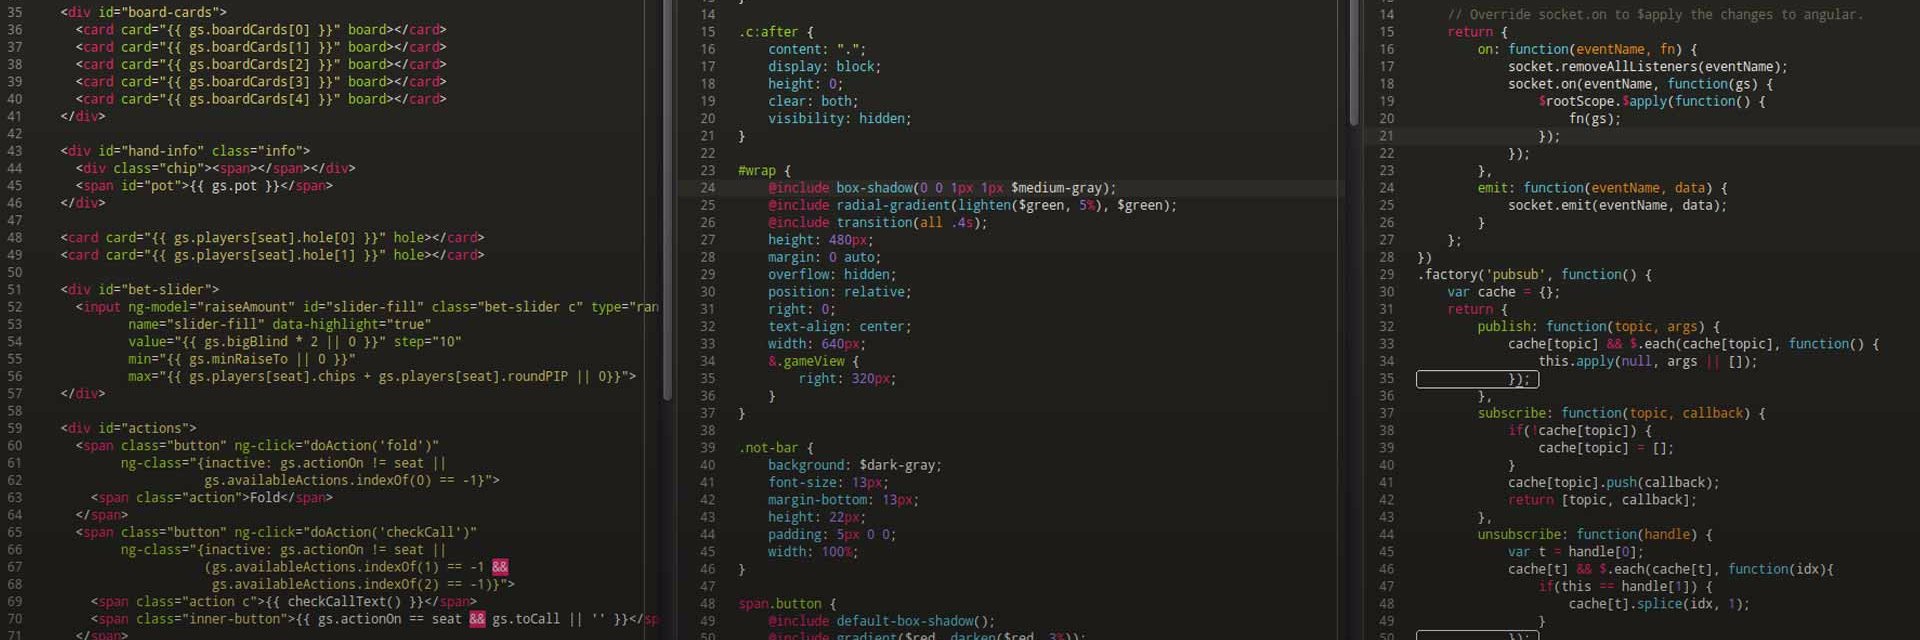Click the var cache = {} line
Screen dimensions: 1920x640
(1504, 292)
